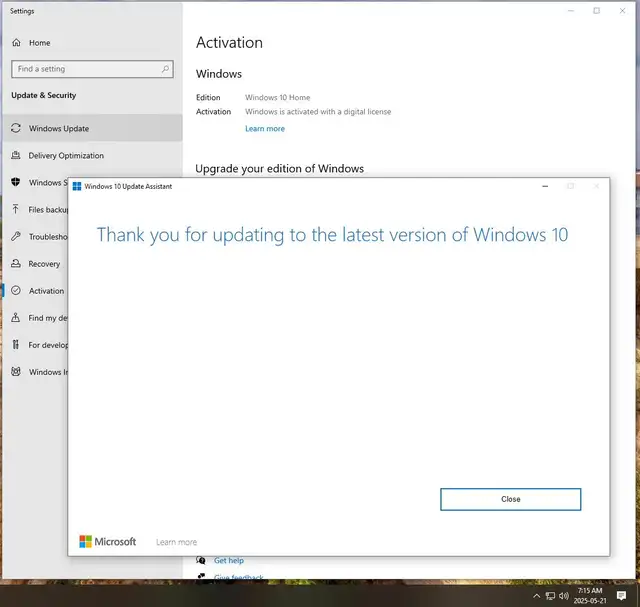Open Learn more link beside Microsoft logo
Image resolution: width=640 pixels, height=607 pixels.
tap(176, 542)
